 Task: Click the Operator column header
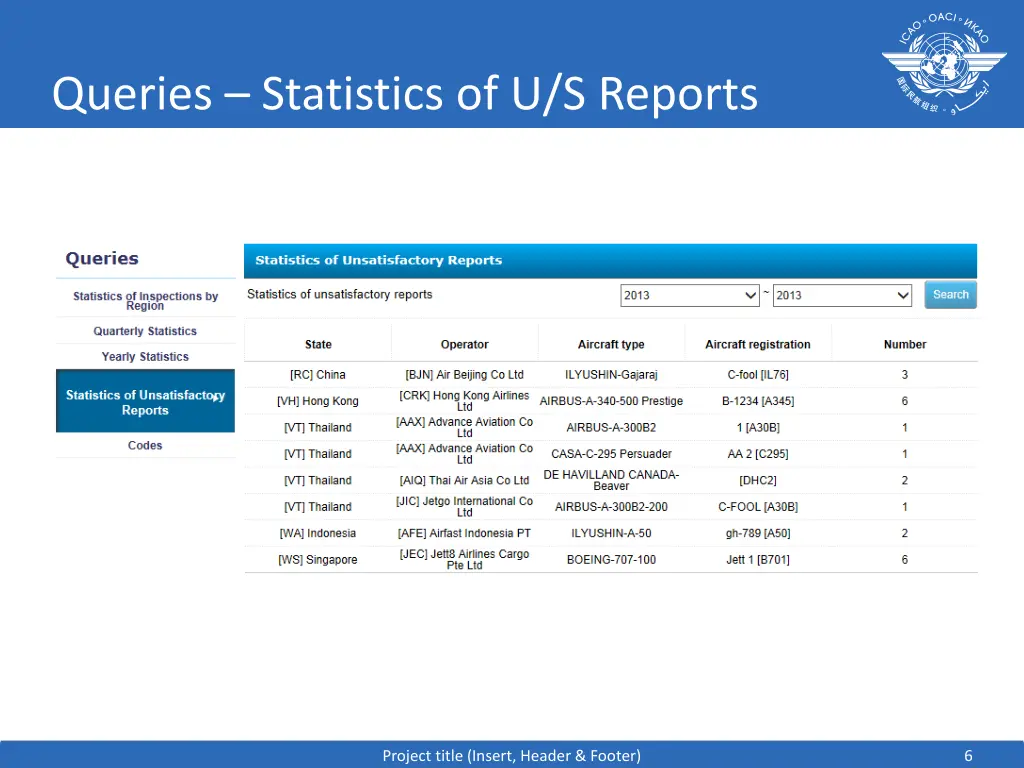(x=464, y=344)
